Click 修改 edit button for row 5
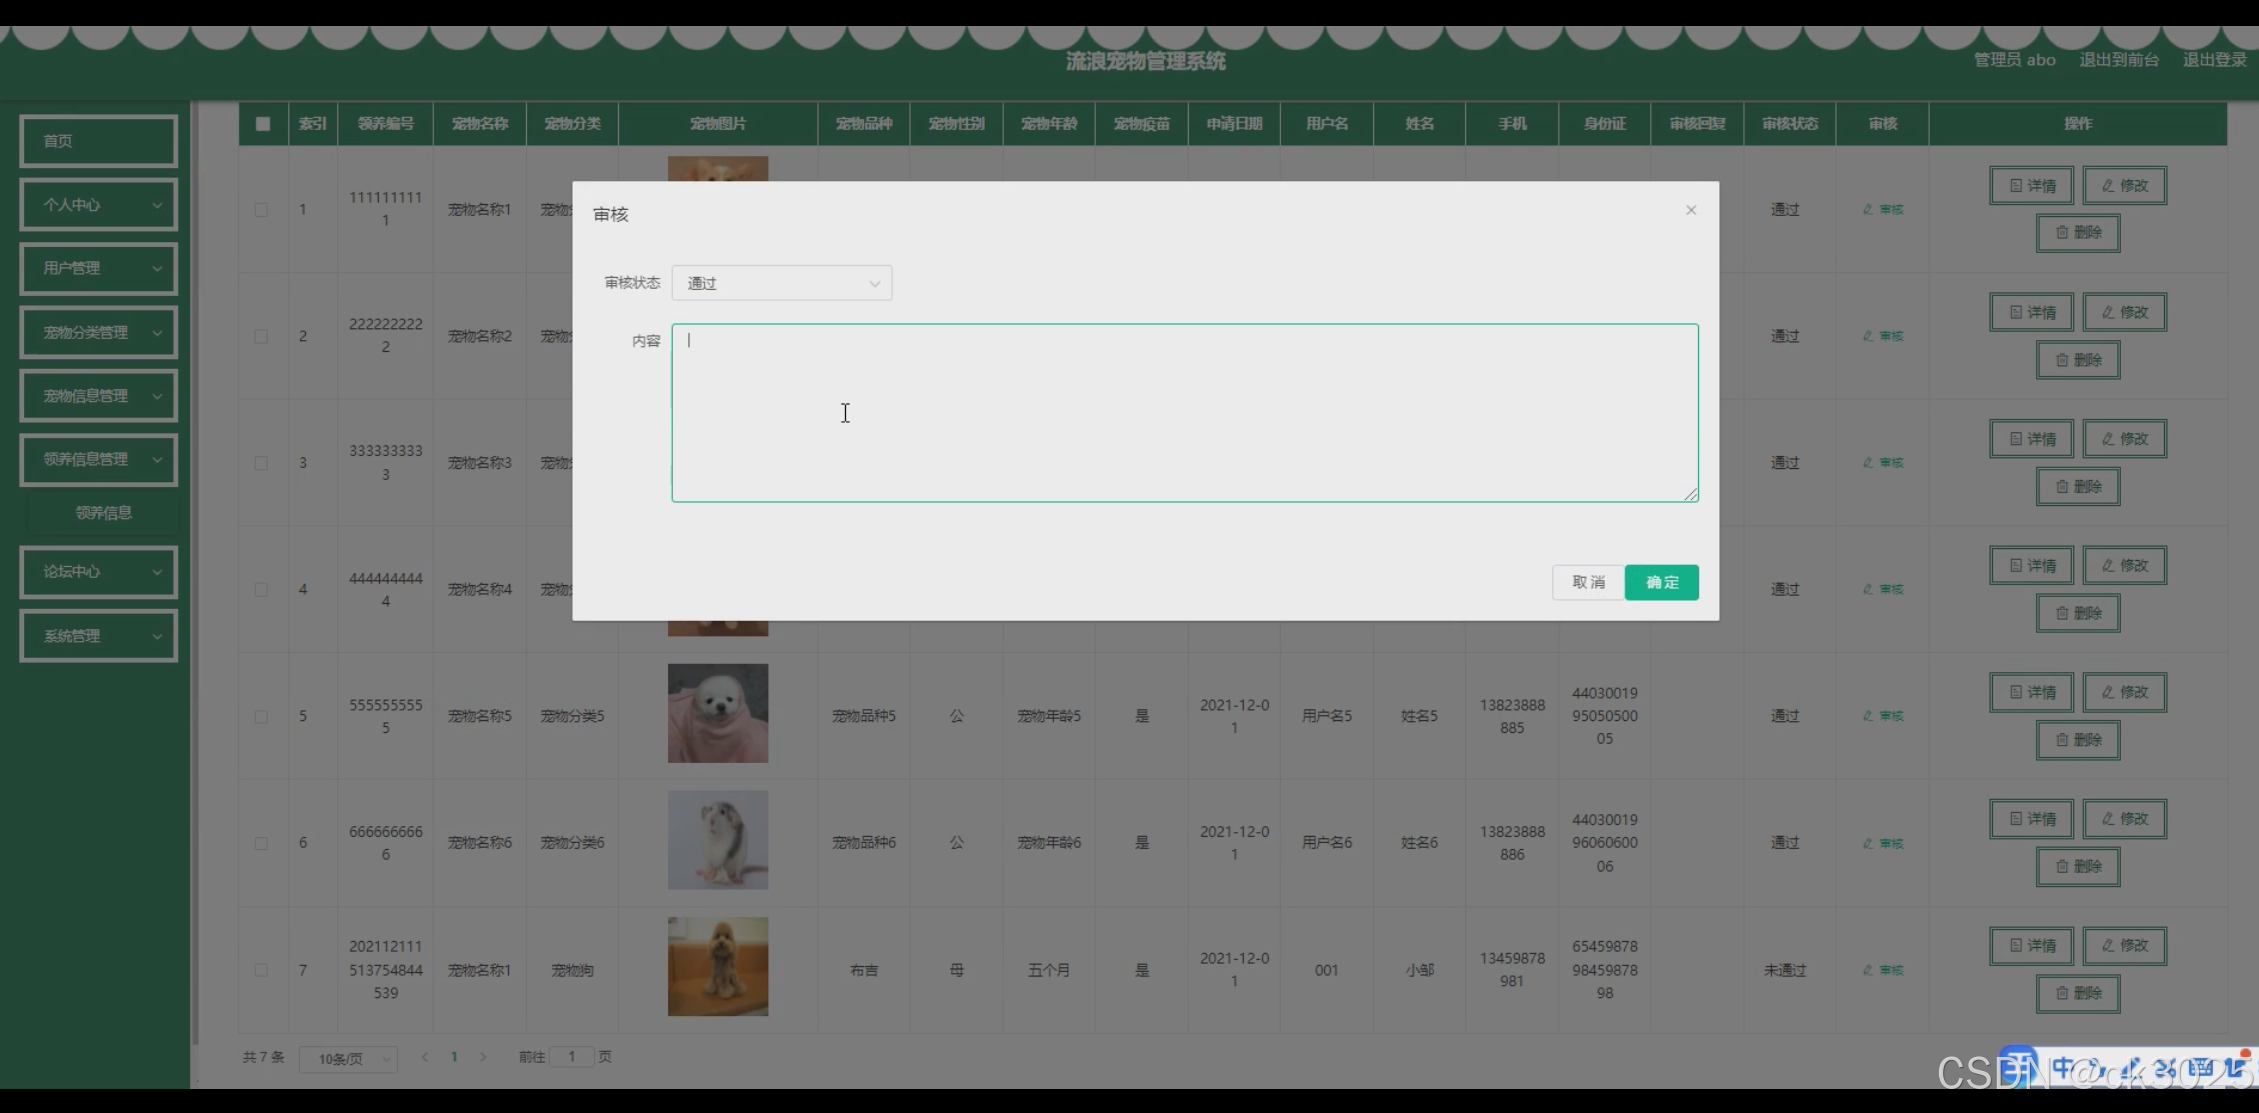This screenshot has height=1113, width=2259. coord(2124,692)
